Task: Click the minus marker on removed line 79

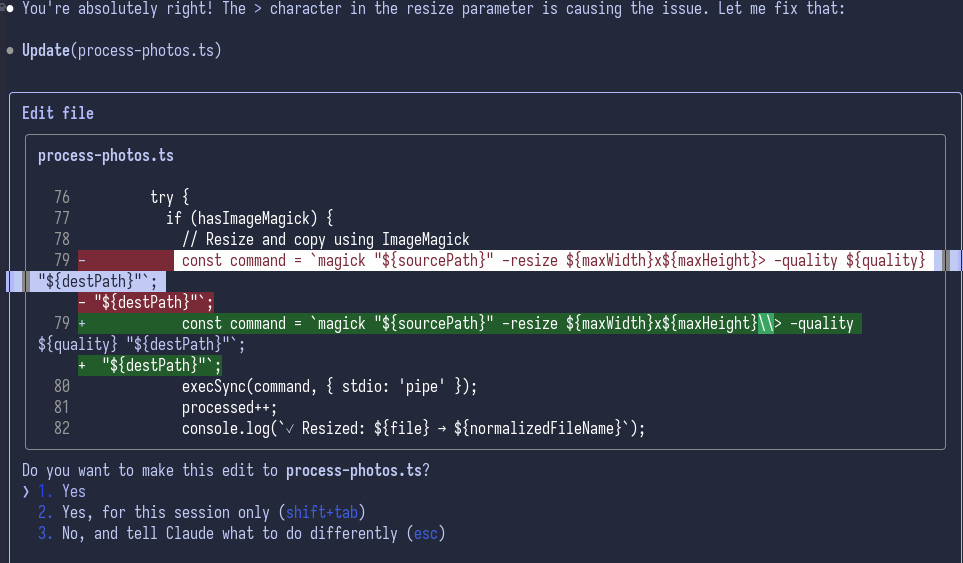Action: pyautogui.click(x=82, y=260)
